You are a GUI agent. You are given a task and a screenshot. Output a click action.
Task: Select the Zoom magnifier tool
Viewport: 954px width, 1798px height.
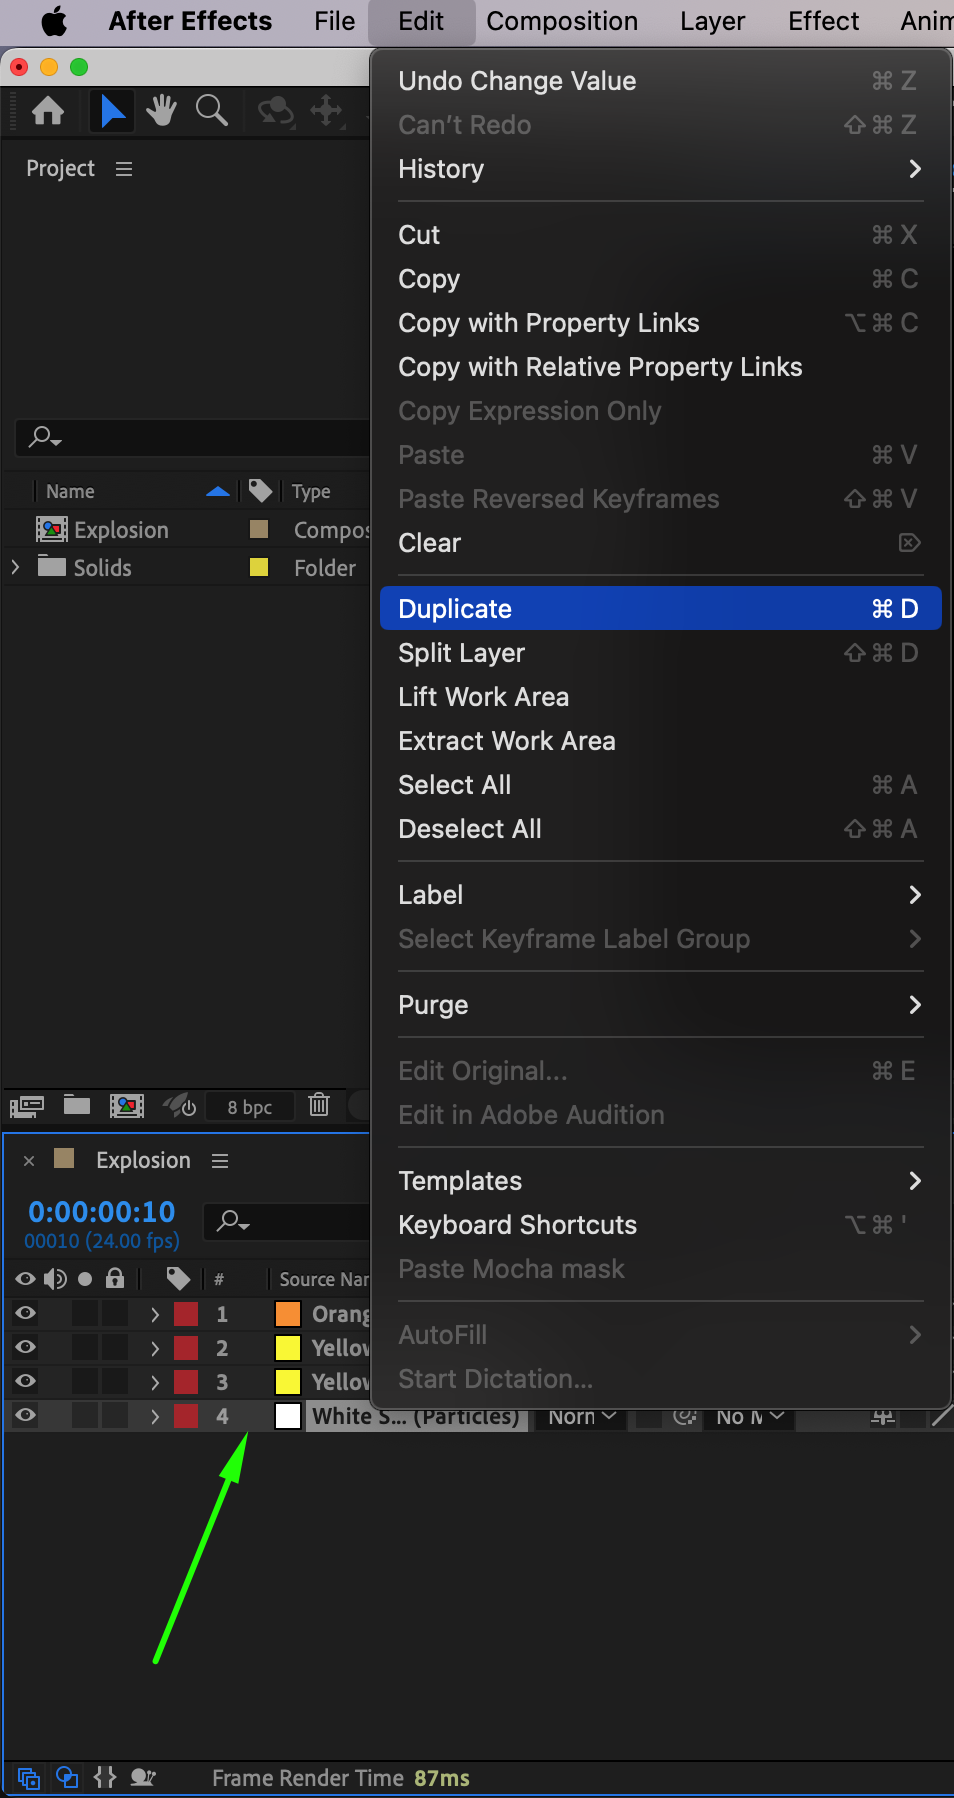click(211, 111)
